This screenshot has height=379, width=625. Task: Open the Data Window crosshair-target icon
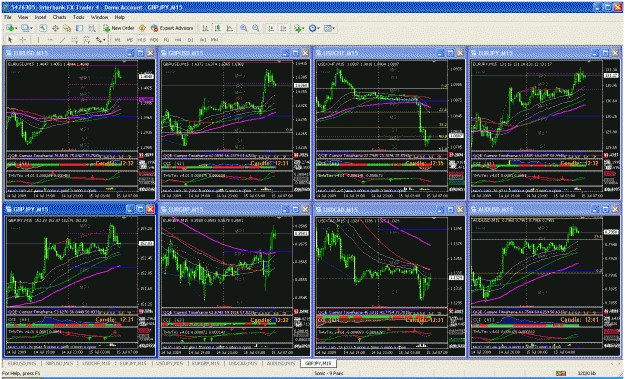(x=55, y=28)
